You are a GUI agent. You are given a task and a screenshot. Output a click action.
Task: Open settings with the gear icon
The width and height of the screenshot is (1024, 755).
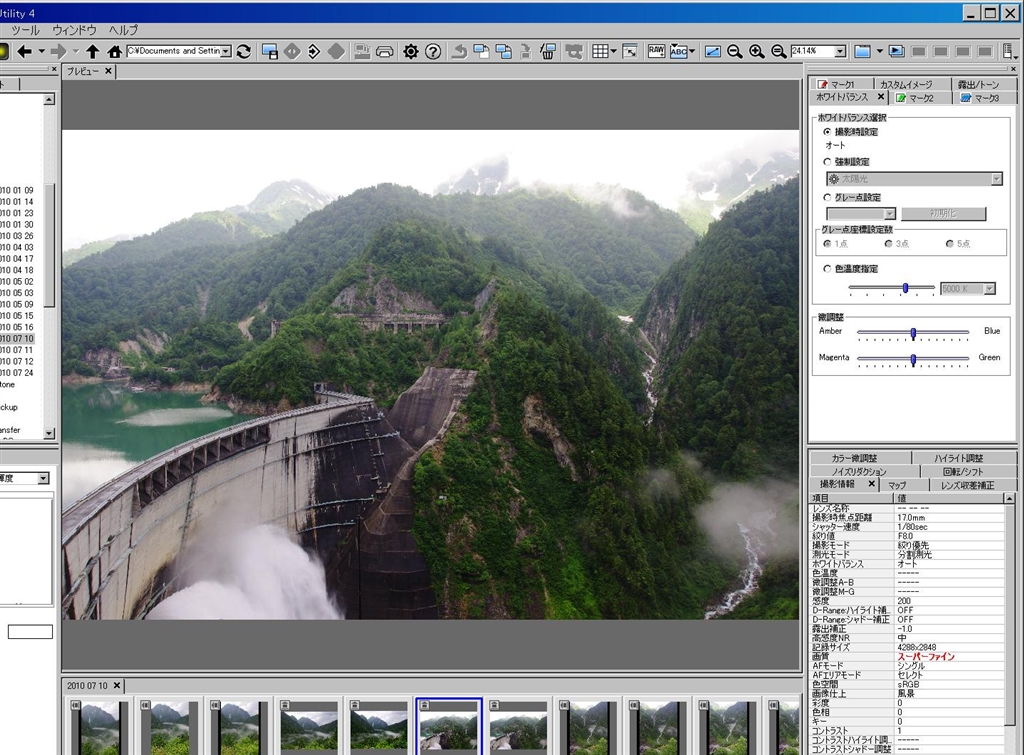411,51
